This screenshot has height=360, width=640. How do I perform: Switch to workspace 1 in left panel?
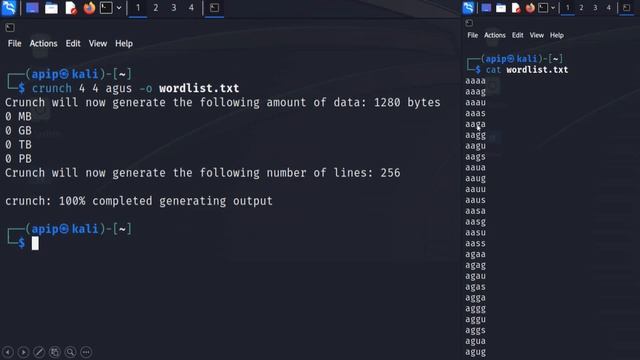coord(138,8)
